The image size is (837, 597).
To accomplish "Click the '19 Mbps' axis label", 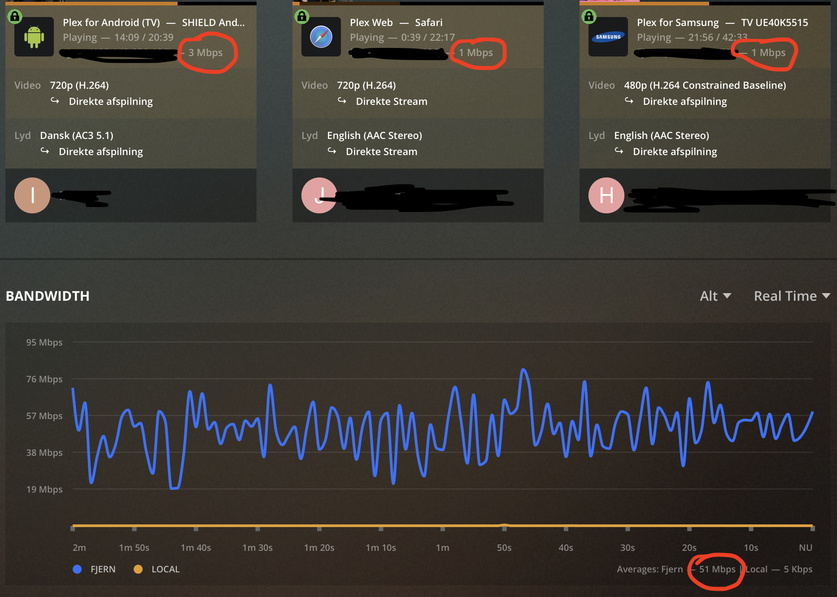I will point(44,489).
